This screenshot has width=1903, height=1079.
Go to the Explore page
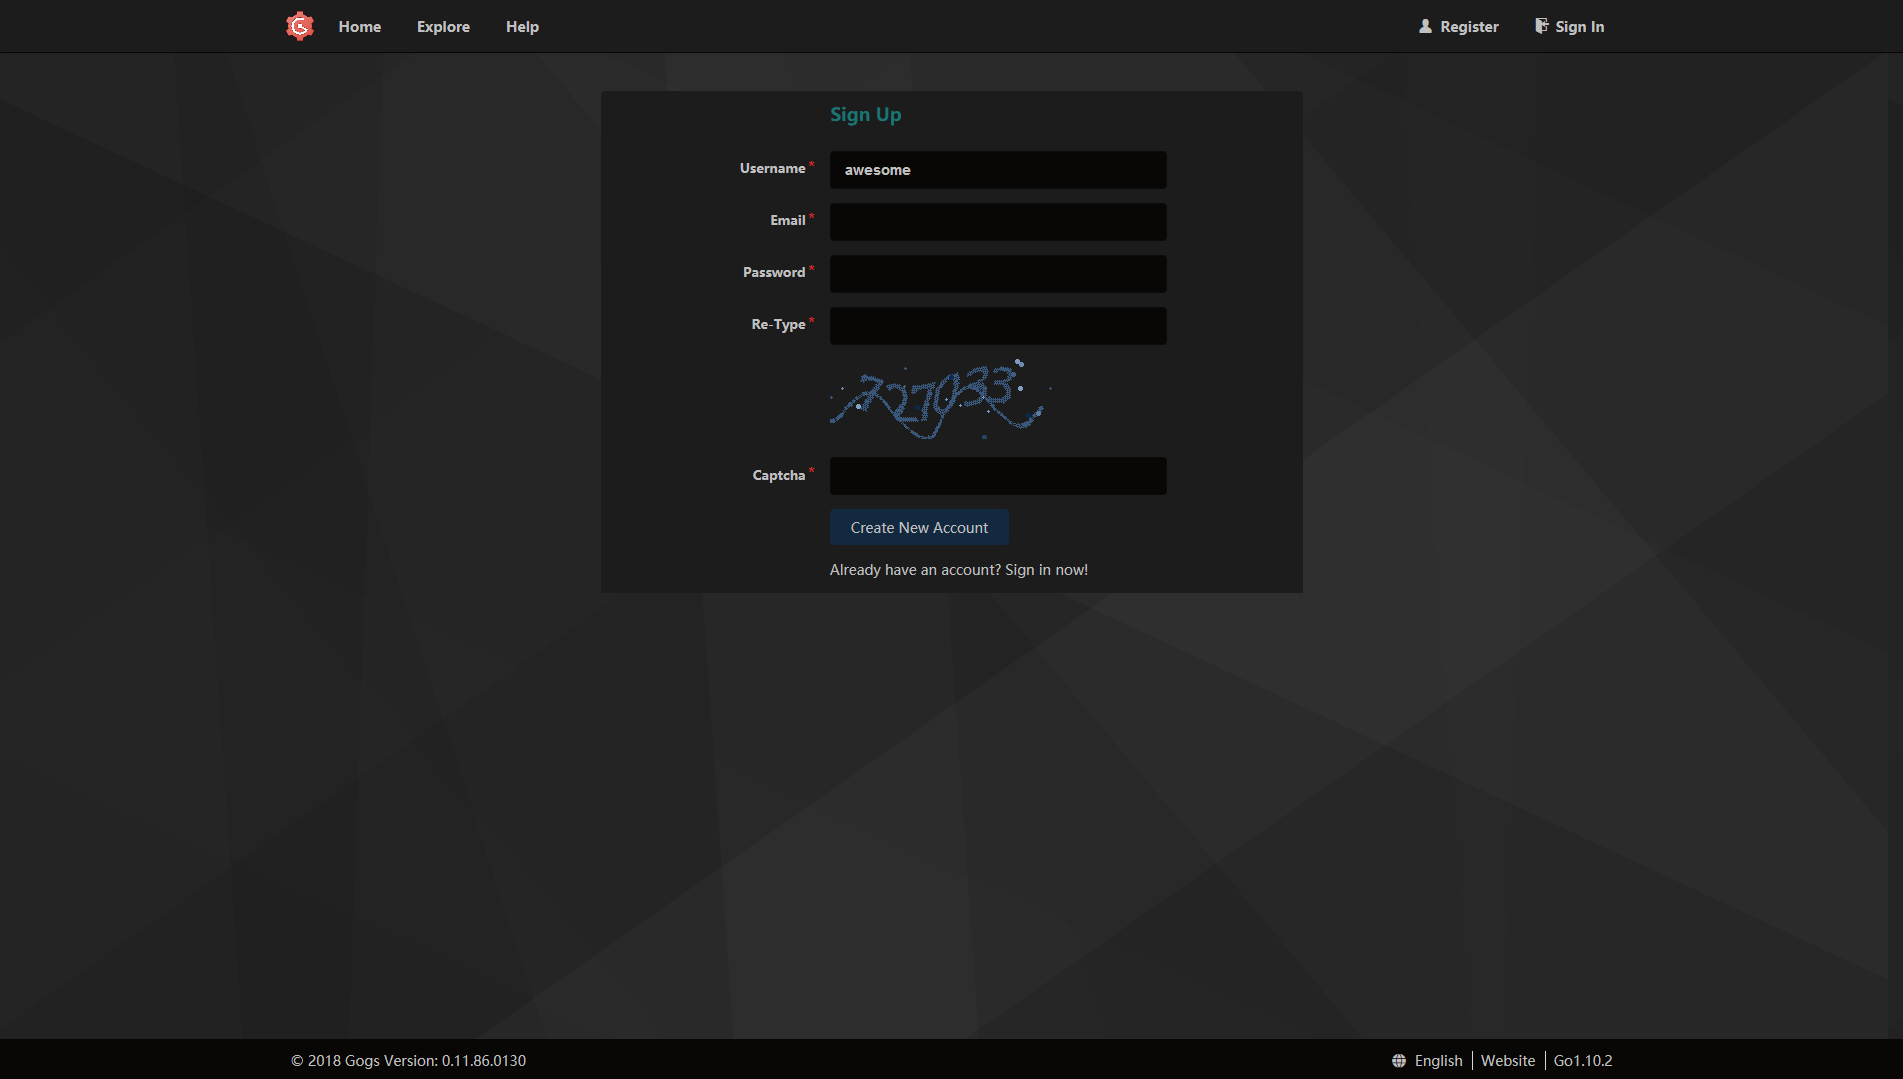click(443, 27)
